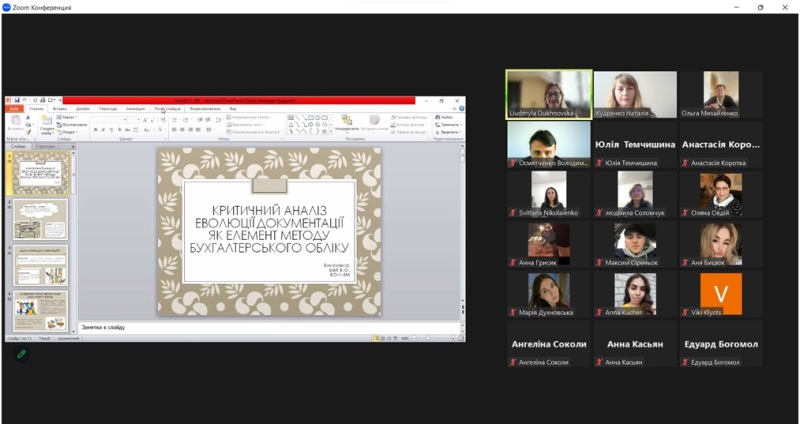Switch to Design (Дизайн) ribbon tab

click(x=83, y=109)
